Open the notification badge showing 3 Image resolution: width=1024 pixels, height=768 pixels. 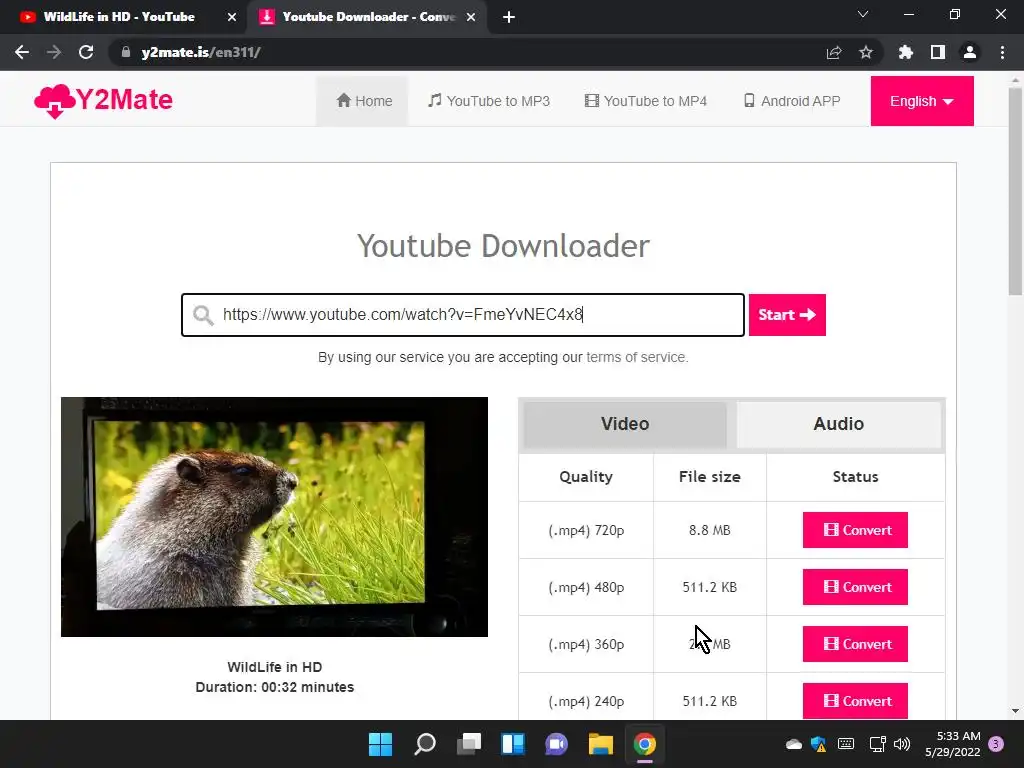coord(996,744)
